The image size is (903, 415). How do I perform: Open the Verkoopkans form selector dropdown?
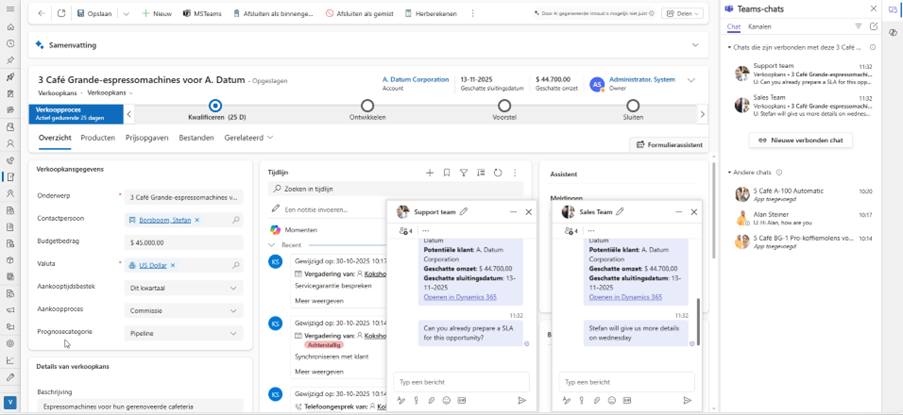(110, 93)
